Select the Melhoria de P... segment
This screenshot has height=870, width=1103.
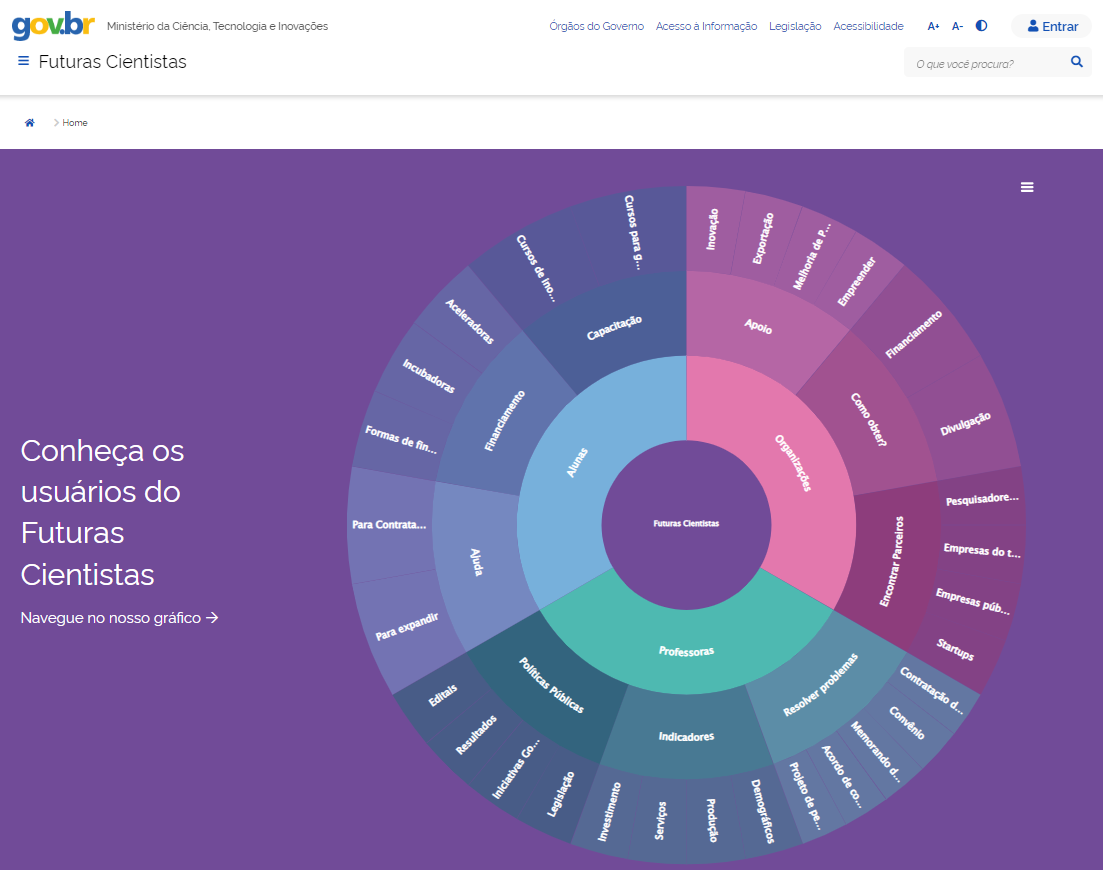pos(811,256)
